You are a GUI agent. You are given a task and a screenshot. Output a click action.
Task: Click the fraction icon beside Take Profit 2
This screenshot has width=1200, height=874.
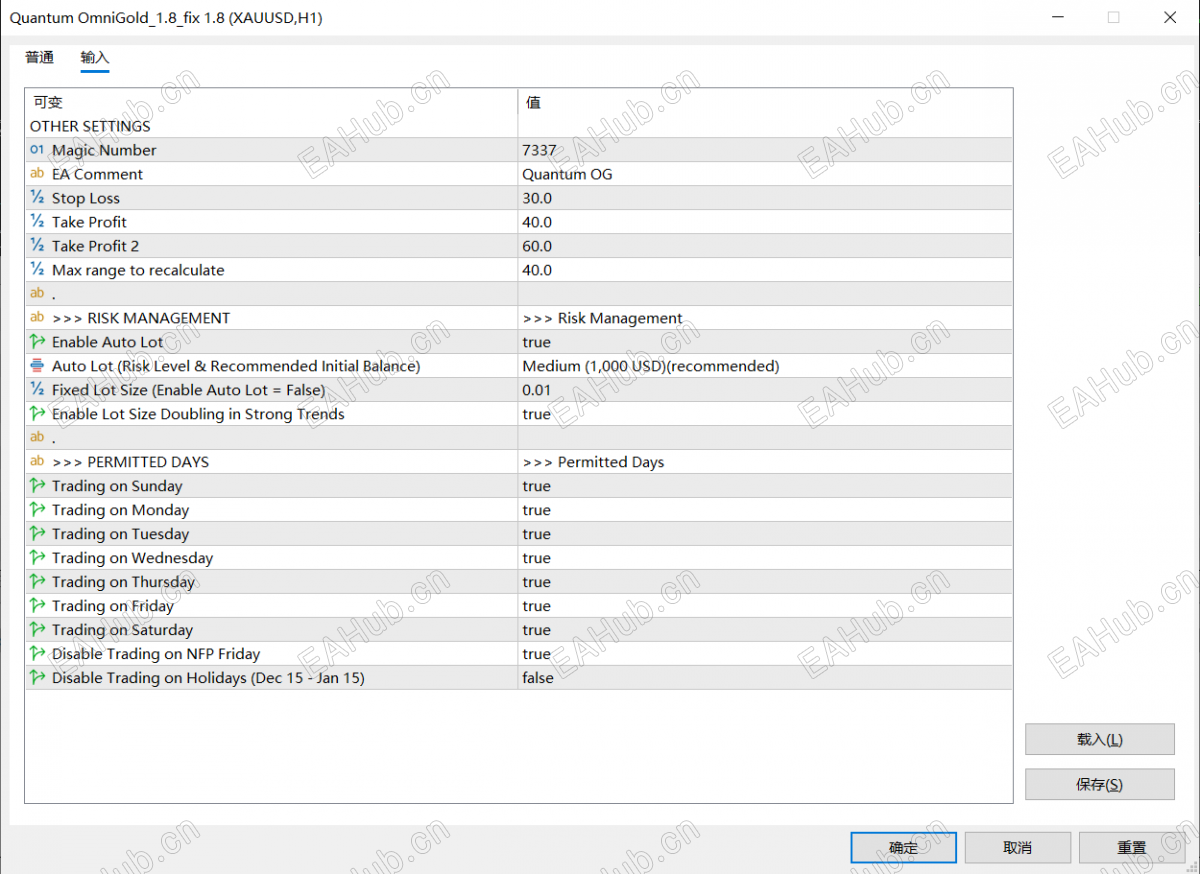[x=37, y=246]
